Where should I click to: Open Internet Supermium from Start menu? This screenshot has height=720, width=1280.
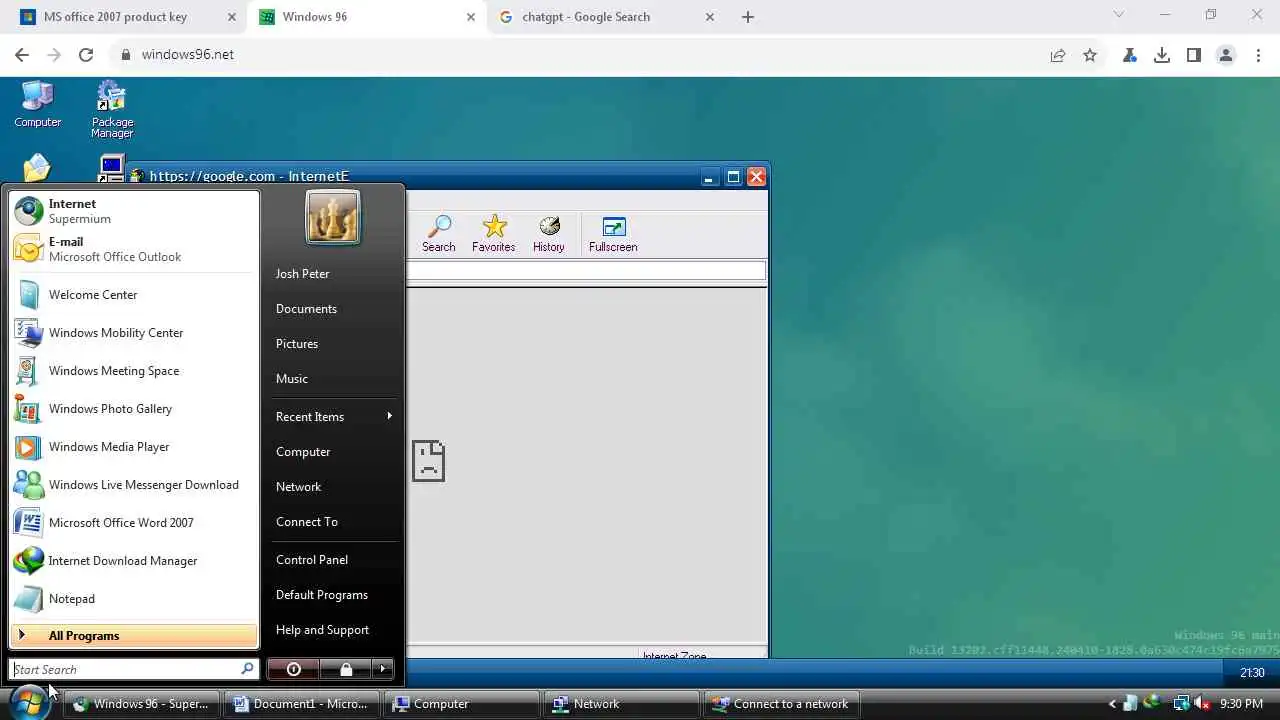tap(134, 211)
